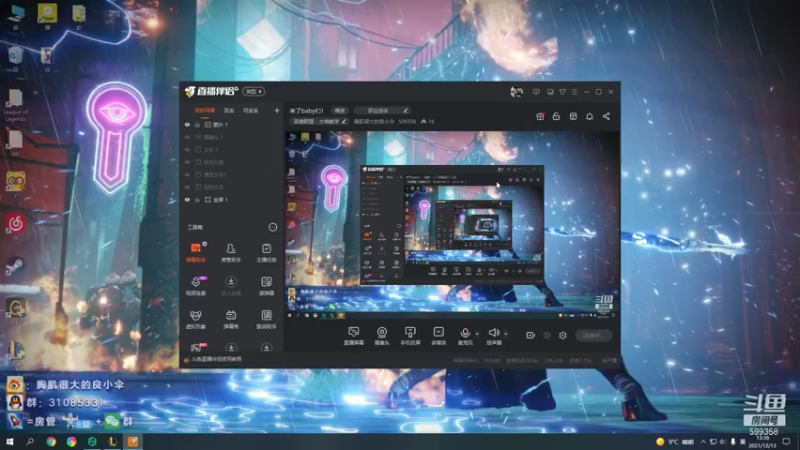Open the Windows notification center

[x=786, y=441]
